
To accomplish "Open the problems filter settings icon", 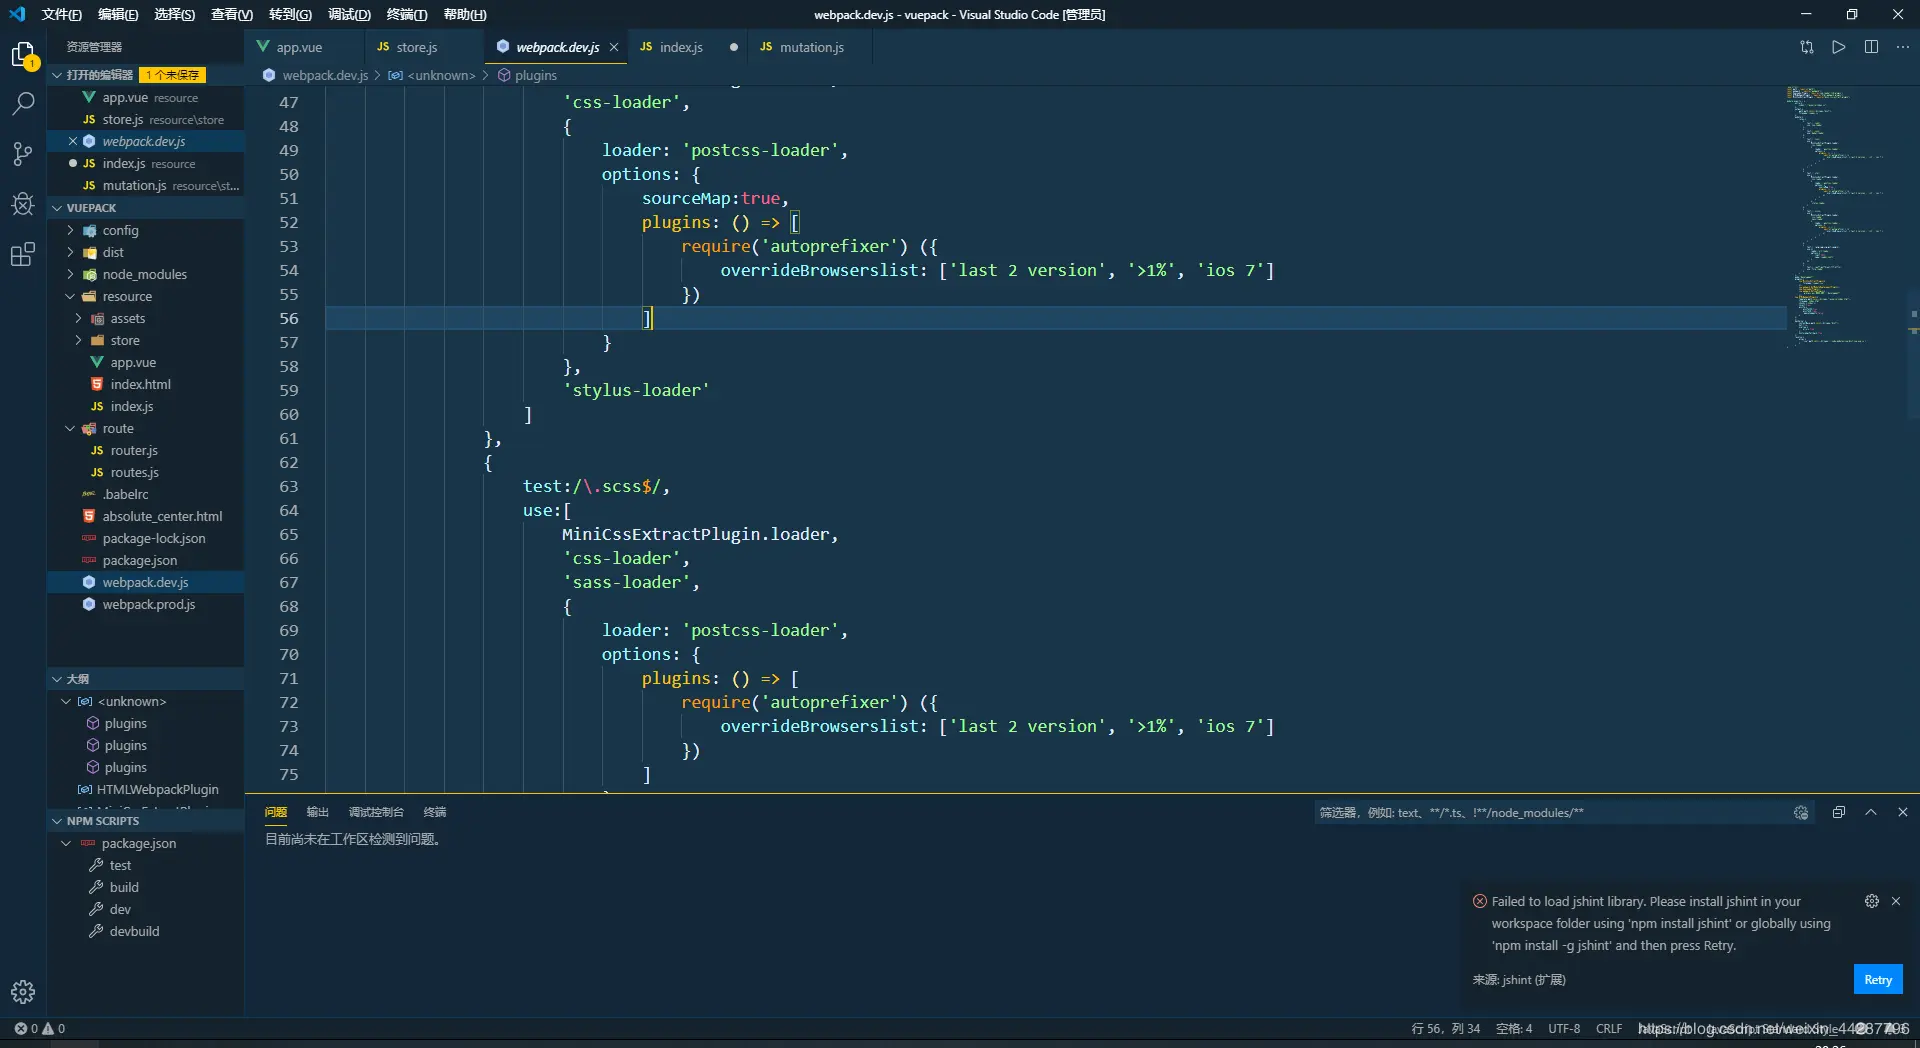I will 1801,812.
